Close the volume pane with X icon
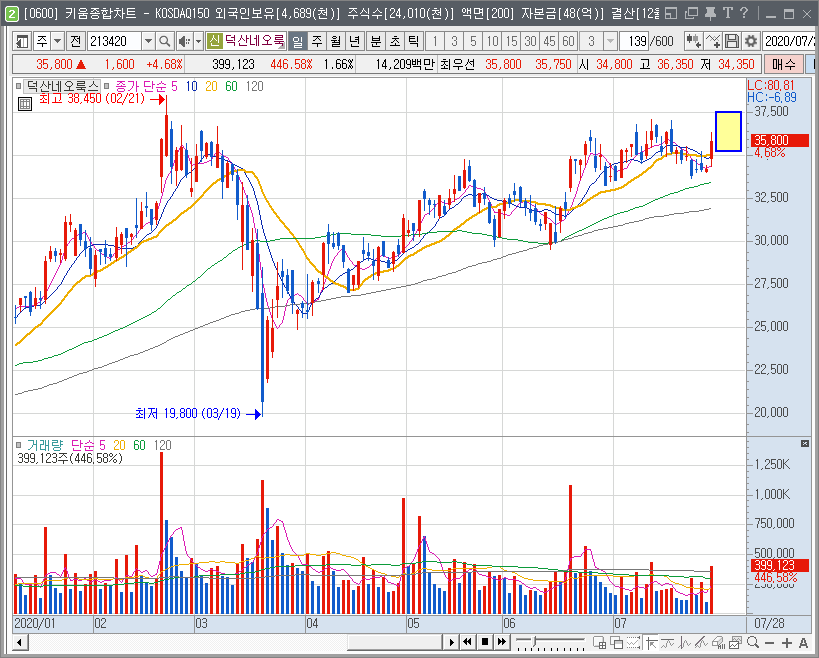The height and width of the screenshot is (658, 819). [x=805, y=443]
